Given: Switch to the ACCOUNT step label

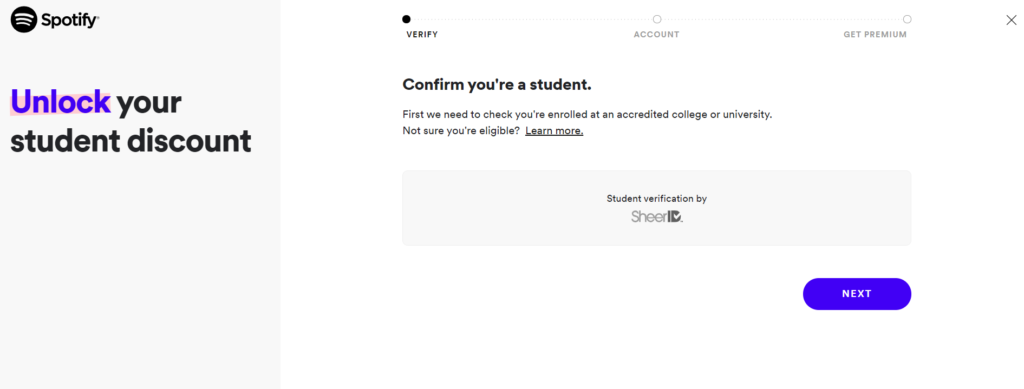Looking at the screenshot, I should (x=656, y=35).
